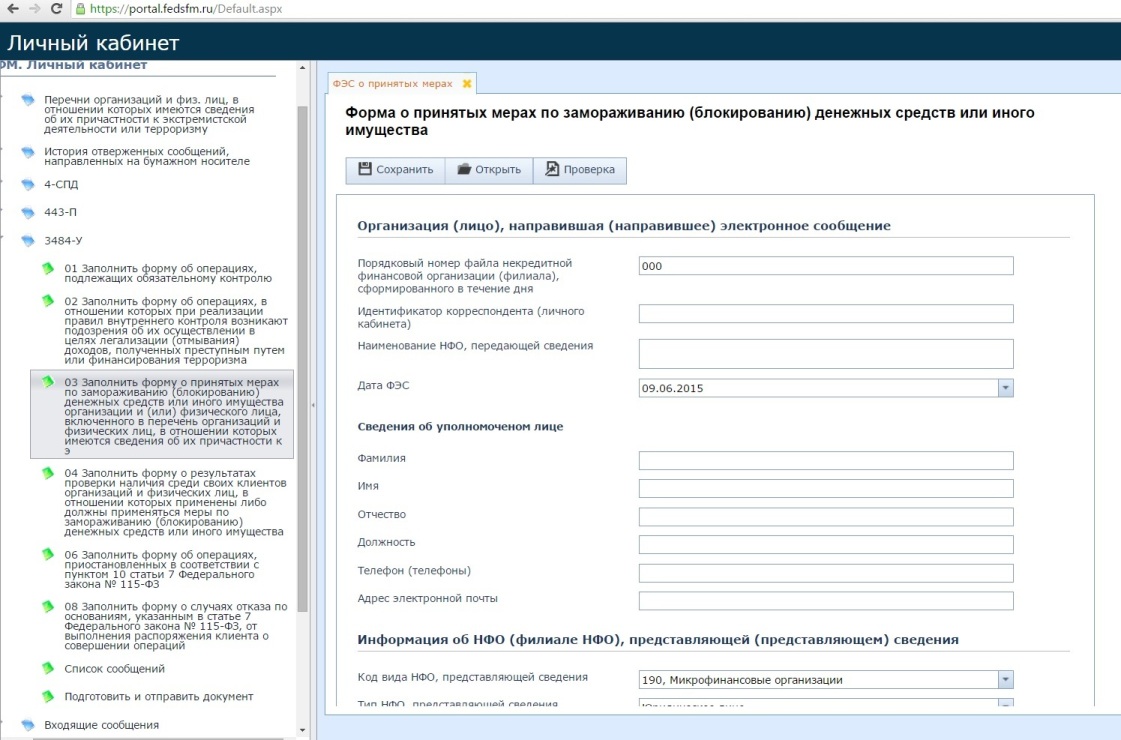
Task: Click the Открыть button
Action: pos(489,170)
